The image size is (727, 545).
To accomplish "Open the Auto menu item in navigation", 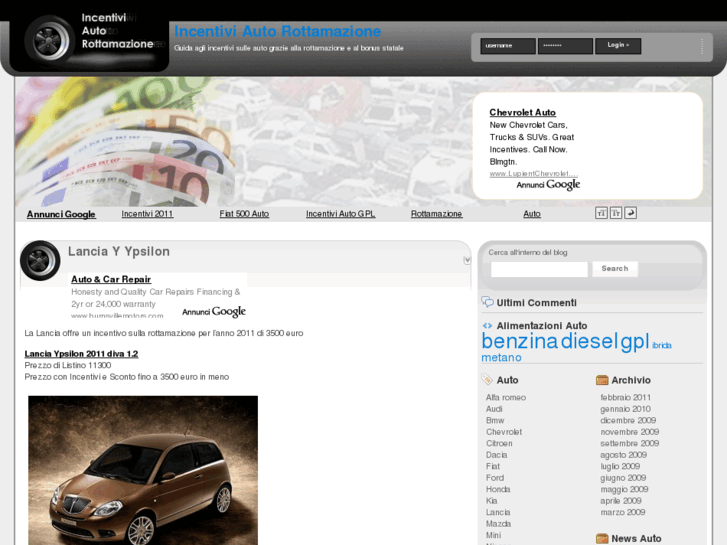I will click(x=532, y=214).
